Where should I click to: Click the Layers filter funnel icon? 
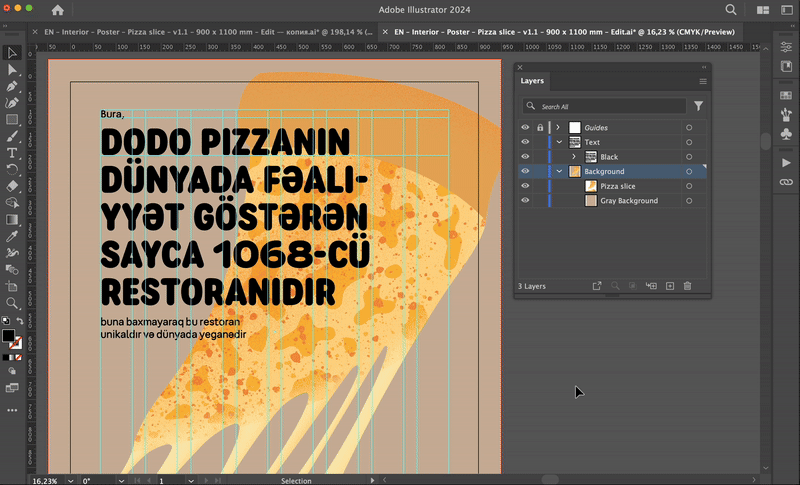(698, 106)
